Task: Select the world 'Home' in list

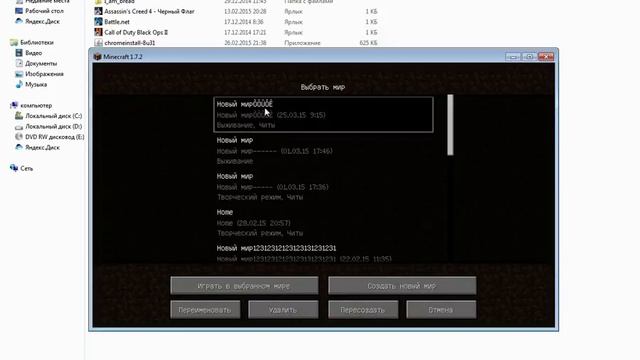Action: pos(323,222)
